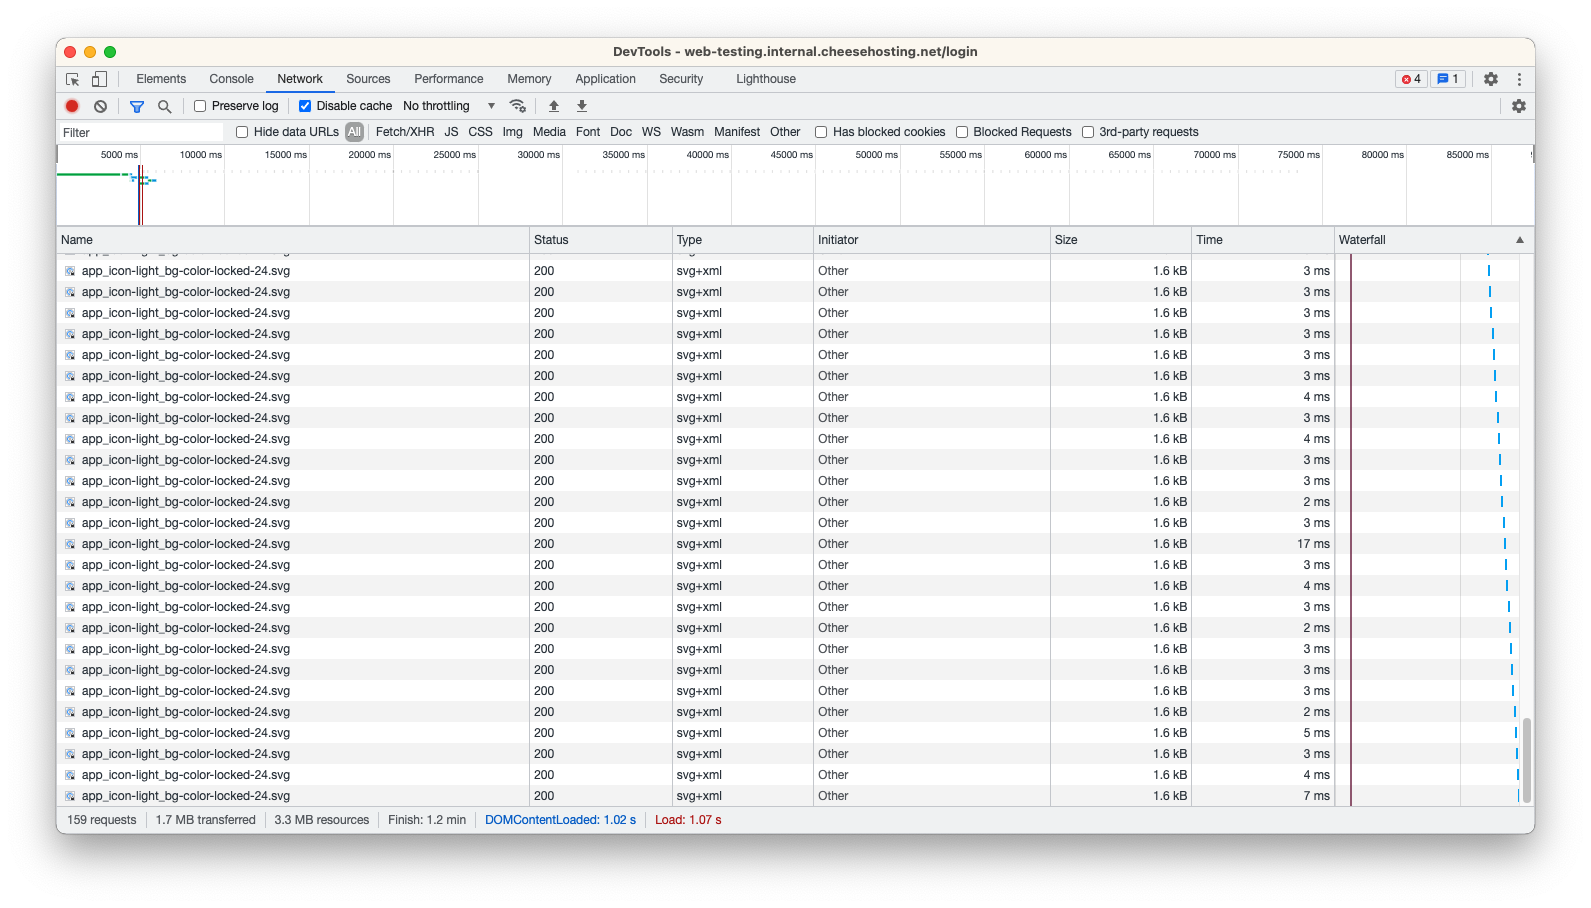This screenshot has height=908, width=1591.
Task: Open the Network panel settings gear
Action: [1519, 106]
